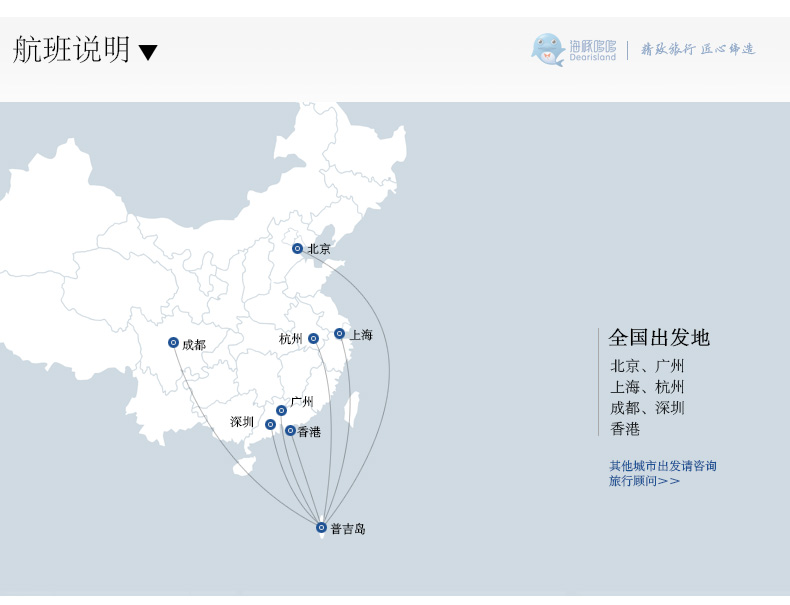Open the 旅行顾问>> link
This screenshot has width=790, height=605.
pyautogui.click(x=644, y=481)
